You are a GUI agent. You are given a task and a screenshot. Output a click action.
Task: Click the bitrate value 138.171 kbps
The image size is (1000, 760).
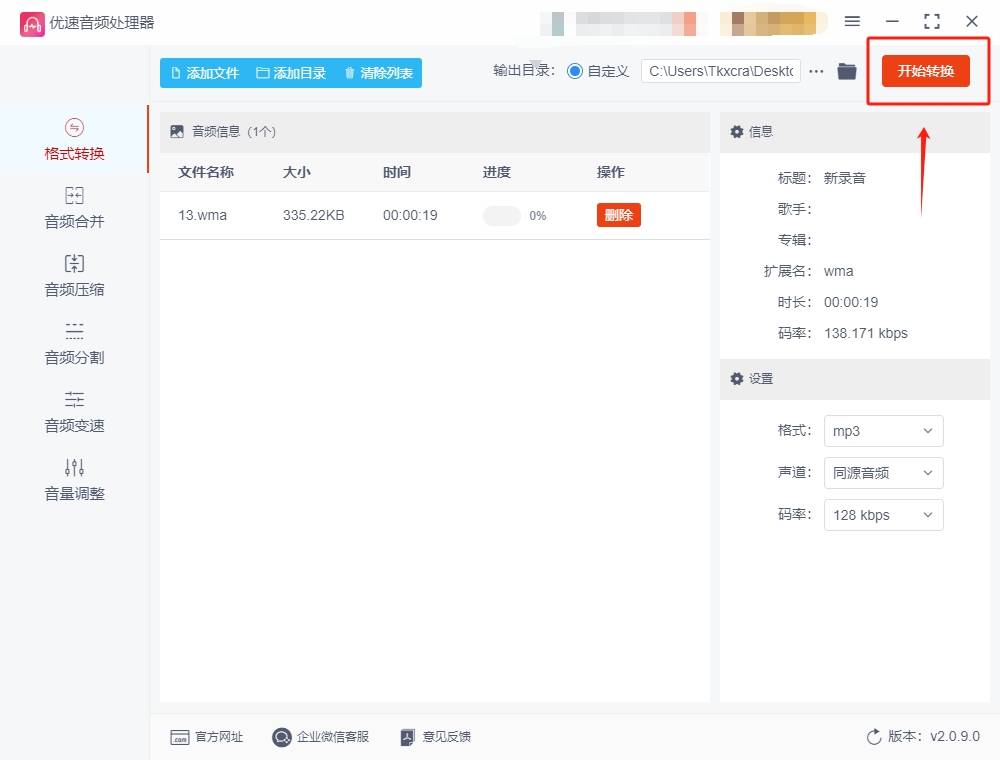click(x=865, y=333)
